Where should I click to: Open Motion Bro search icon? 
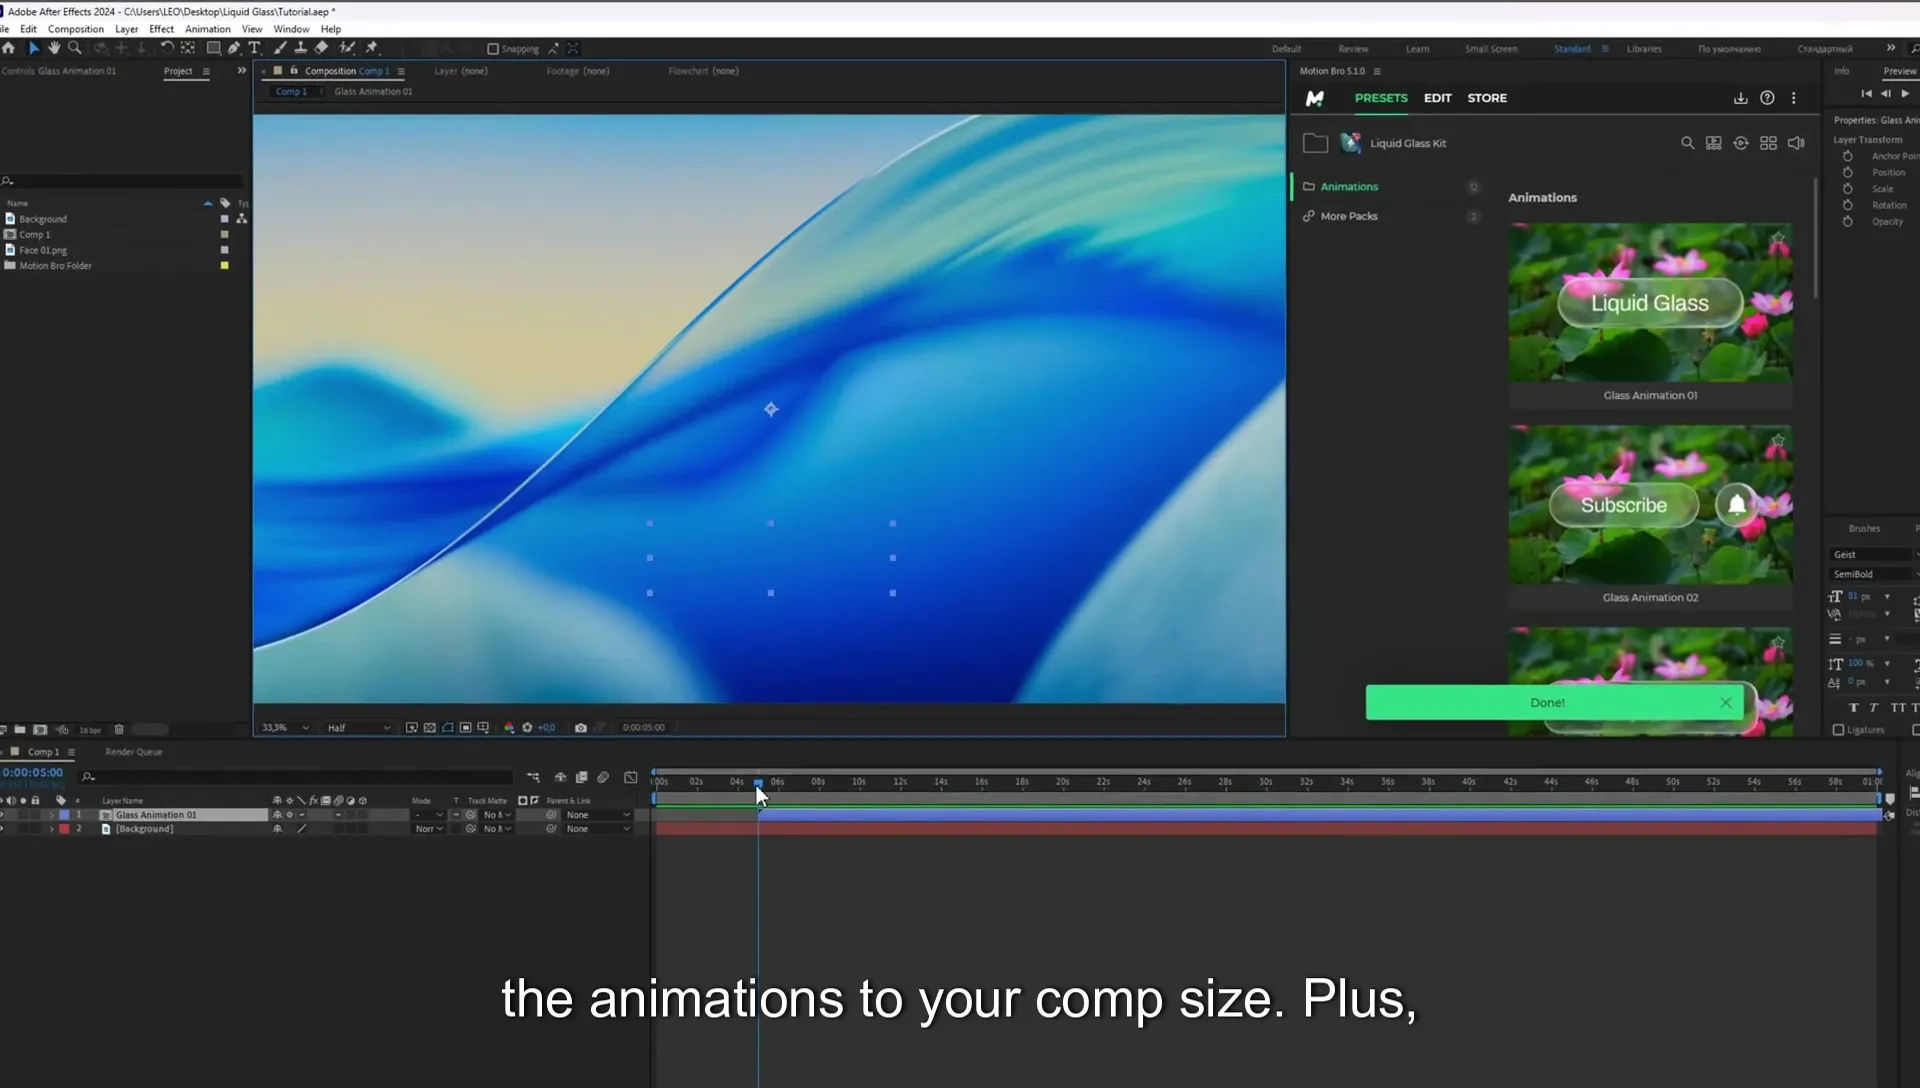[1687, 143]
